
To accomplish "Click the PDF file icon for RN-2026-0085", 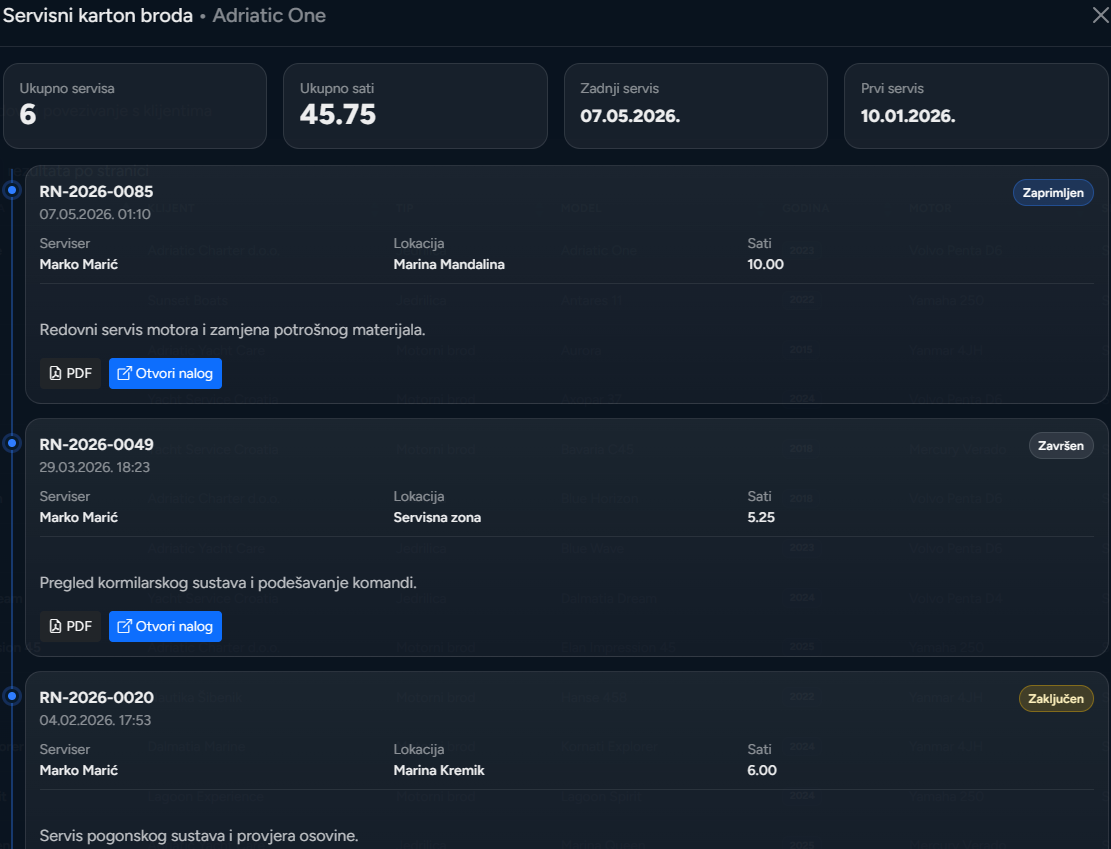I will 55,373.
